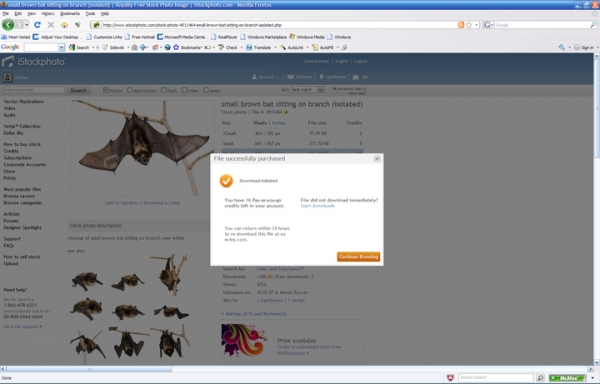Click the horizontal scrollbar thumb
Viewport: 600px width, 384px height.
(x=89, y=369)
